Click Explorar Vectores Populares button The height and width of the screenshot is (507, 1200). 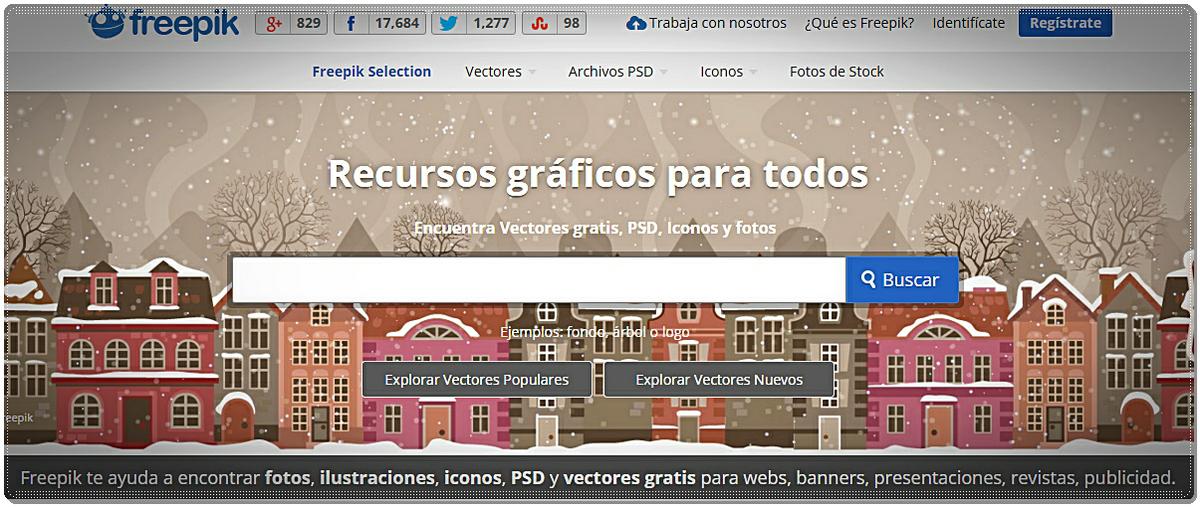click(477, 380)
